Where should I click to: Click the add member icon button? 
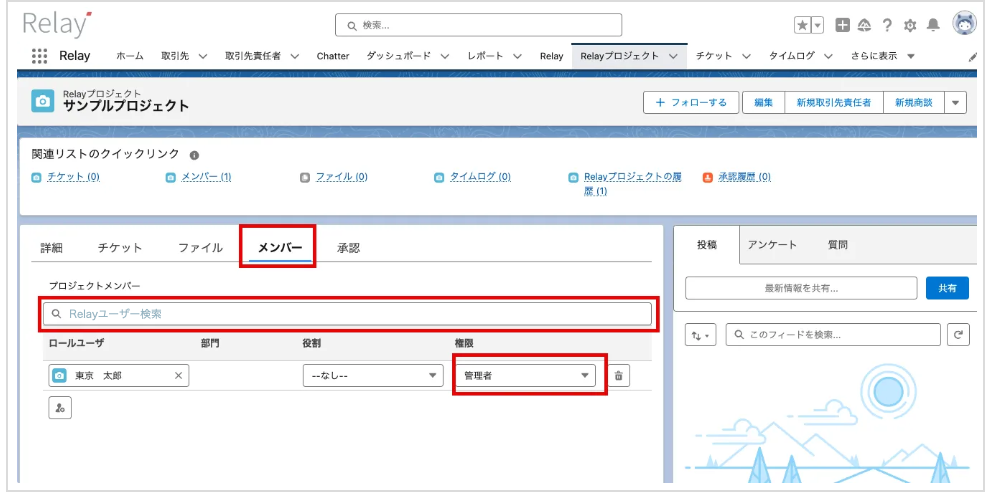coord(60,408)
